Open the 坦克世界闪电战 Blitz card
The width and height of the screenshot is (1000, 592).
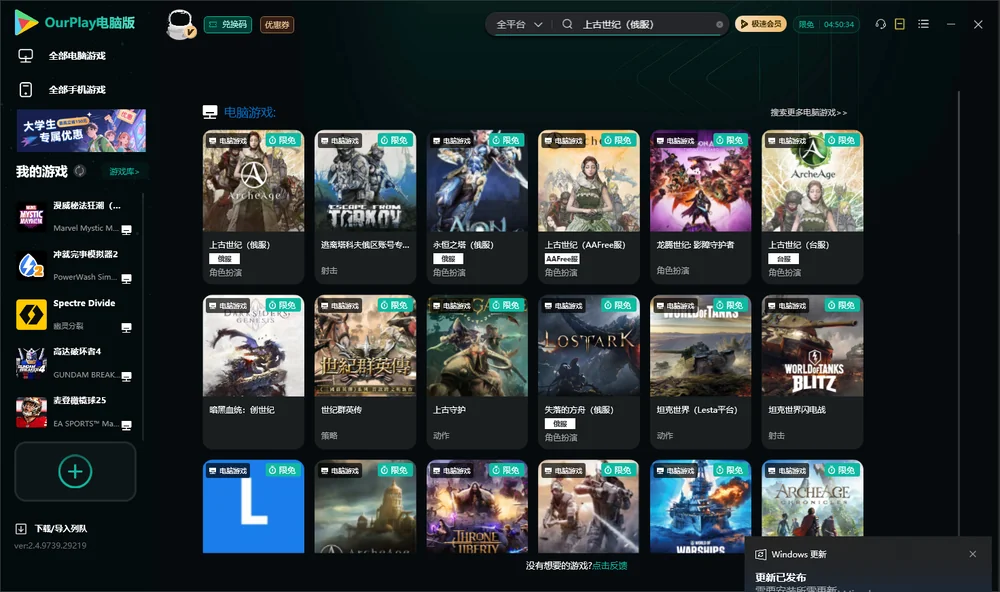pyautogui.click(x=812, y=372)
